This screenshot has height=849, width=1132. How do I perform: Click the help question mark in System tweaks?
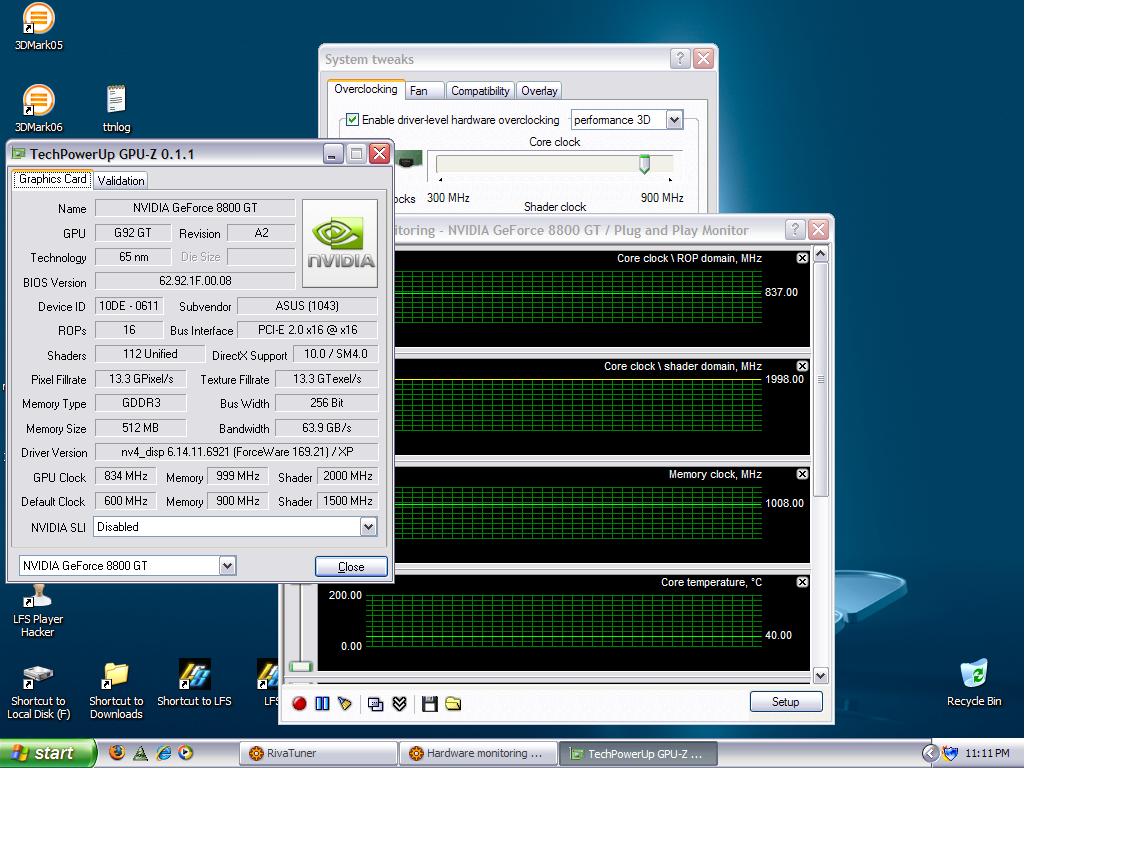point(679,58)
